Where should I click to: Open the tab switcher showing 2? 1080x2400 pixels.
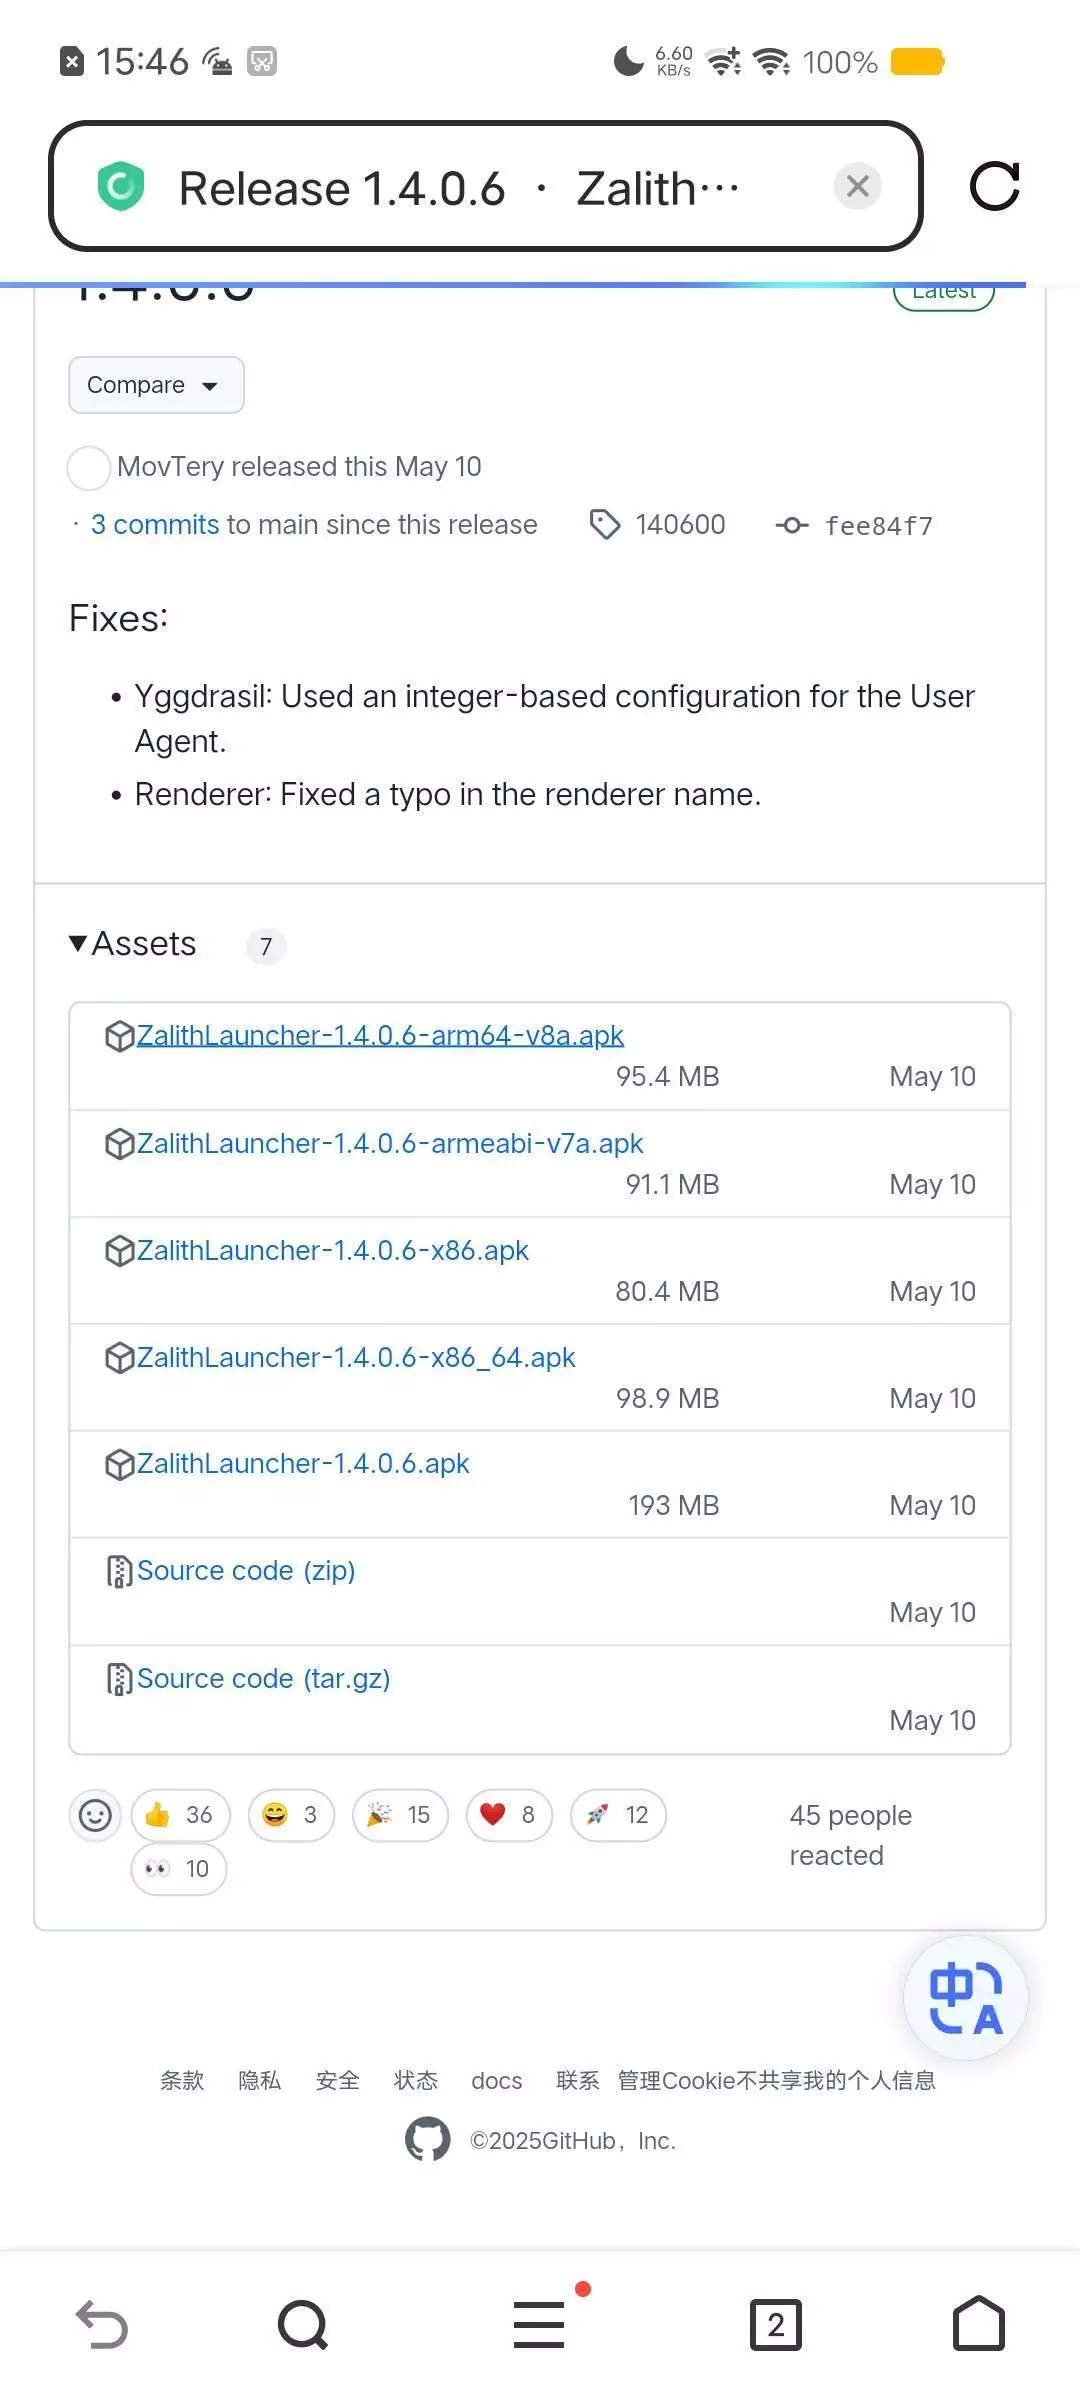[775, 2324]
